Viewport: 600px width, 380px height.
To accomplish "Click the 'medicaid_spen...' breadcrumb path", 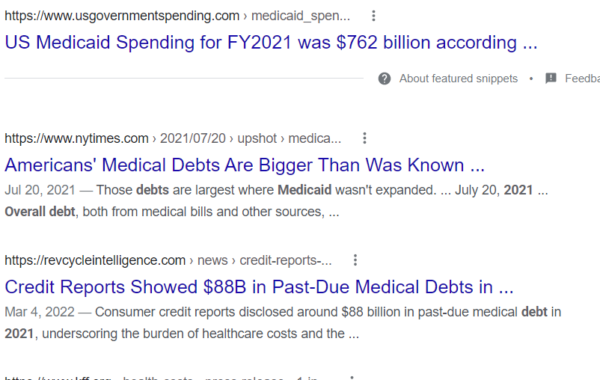I will click(300, 16).
